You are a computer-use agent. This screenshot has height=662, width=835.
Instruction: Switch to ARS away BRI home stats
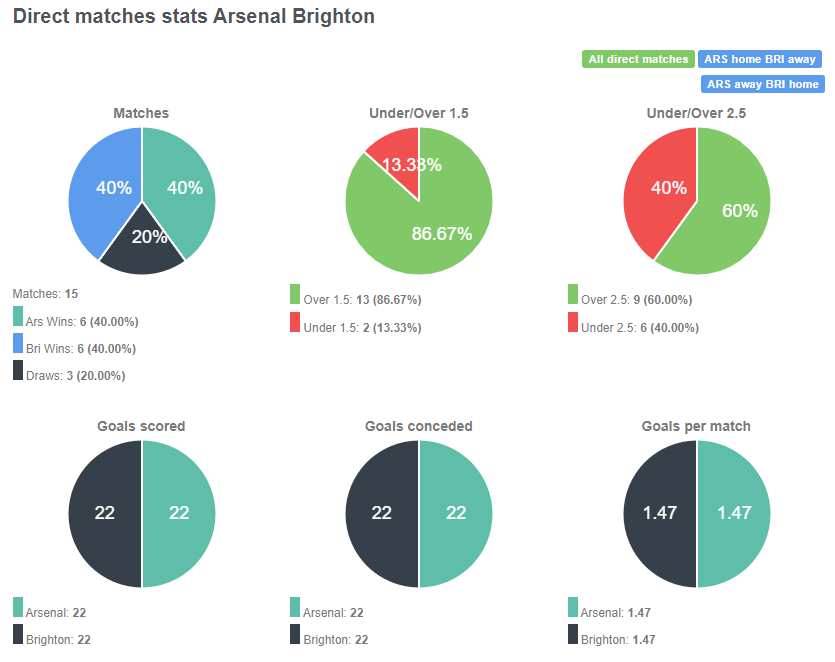(x=763, y=84)
